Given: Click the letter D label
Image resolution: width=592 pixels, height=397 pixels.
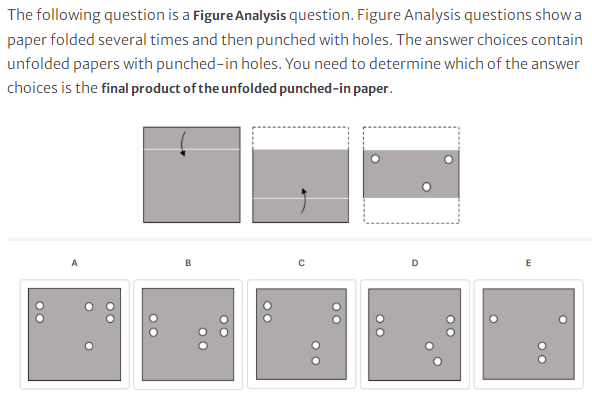Looking at the screenshot, I should point(415,263).
